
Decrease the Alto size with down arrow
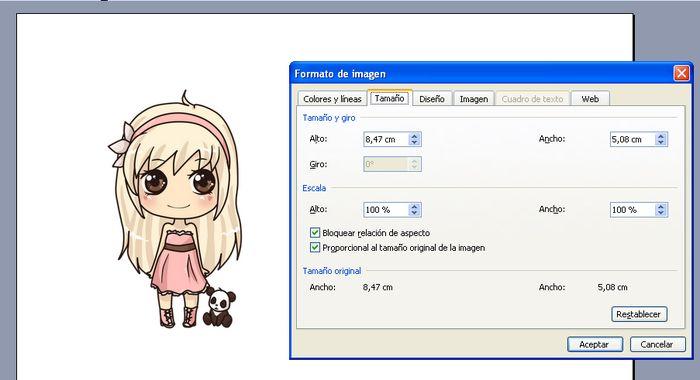415,142
